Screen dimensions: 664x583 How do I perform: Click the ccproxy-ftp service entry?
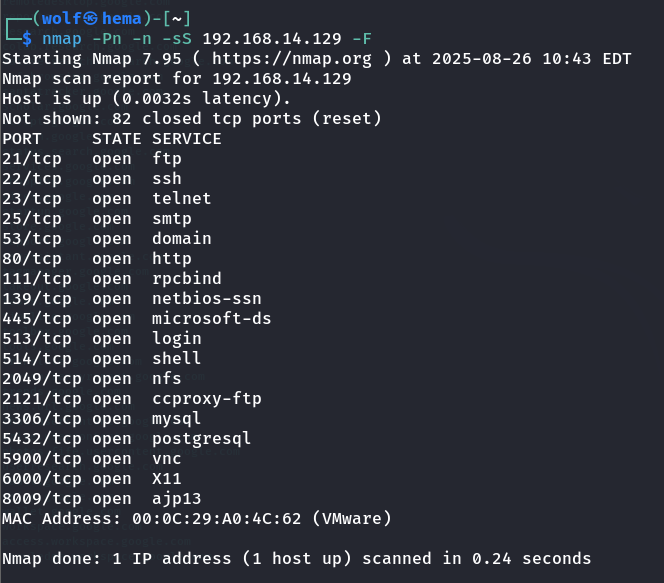click(206, 399)
